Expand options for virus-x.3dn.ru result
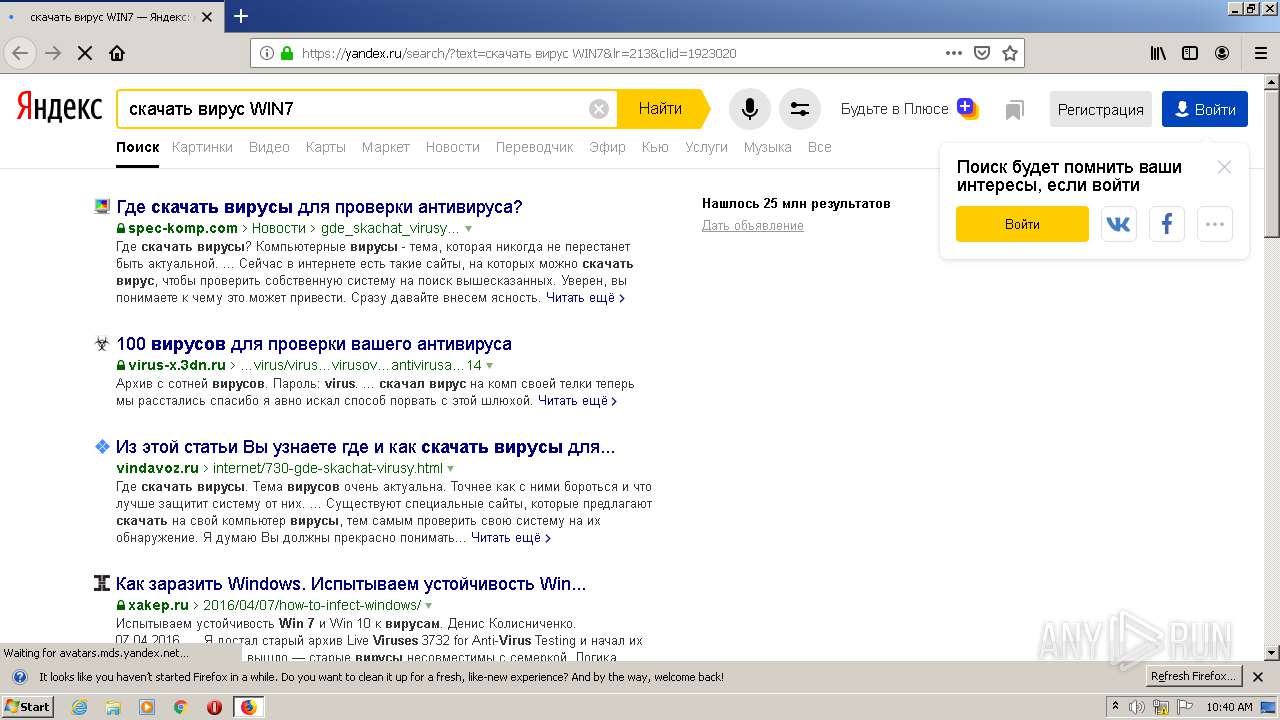 point(490,366)
